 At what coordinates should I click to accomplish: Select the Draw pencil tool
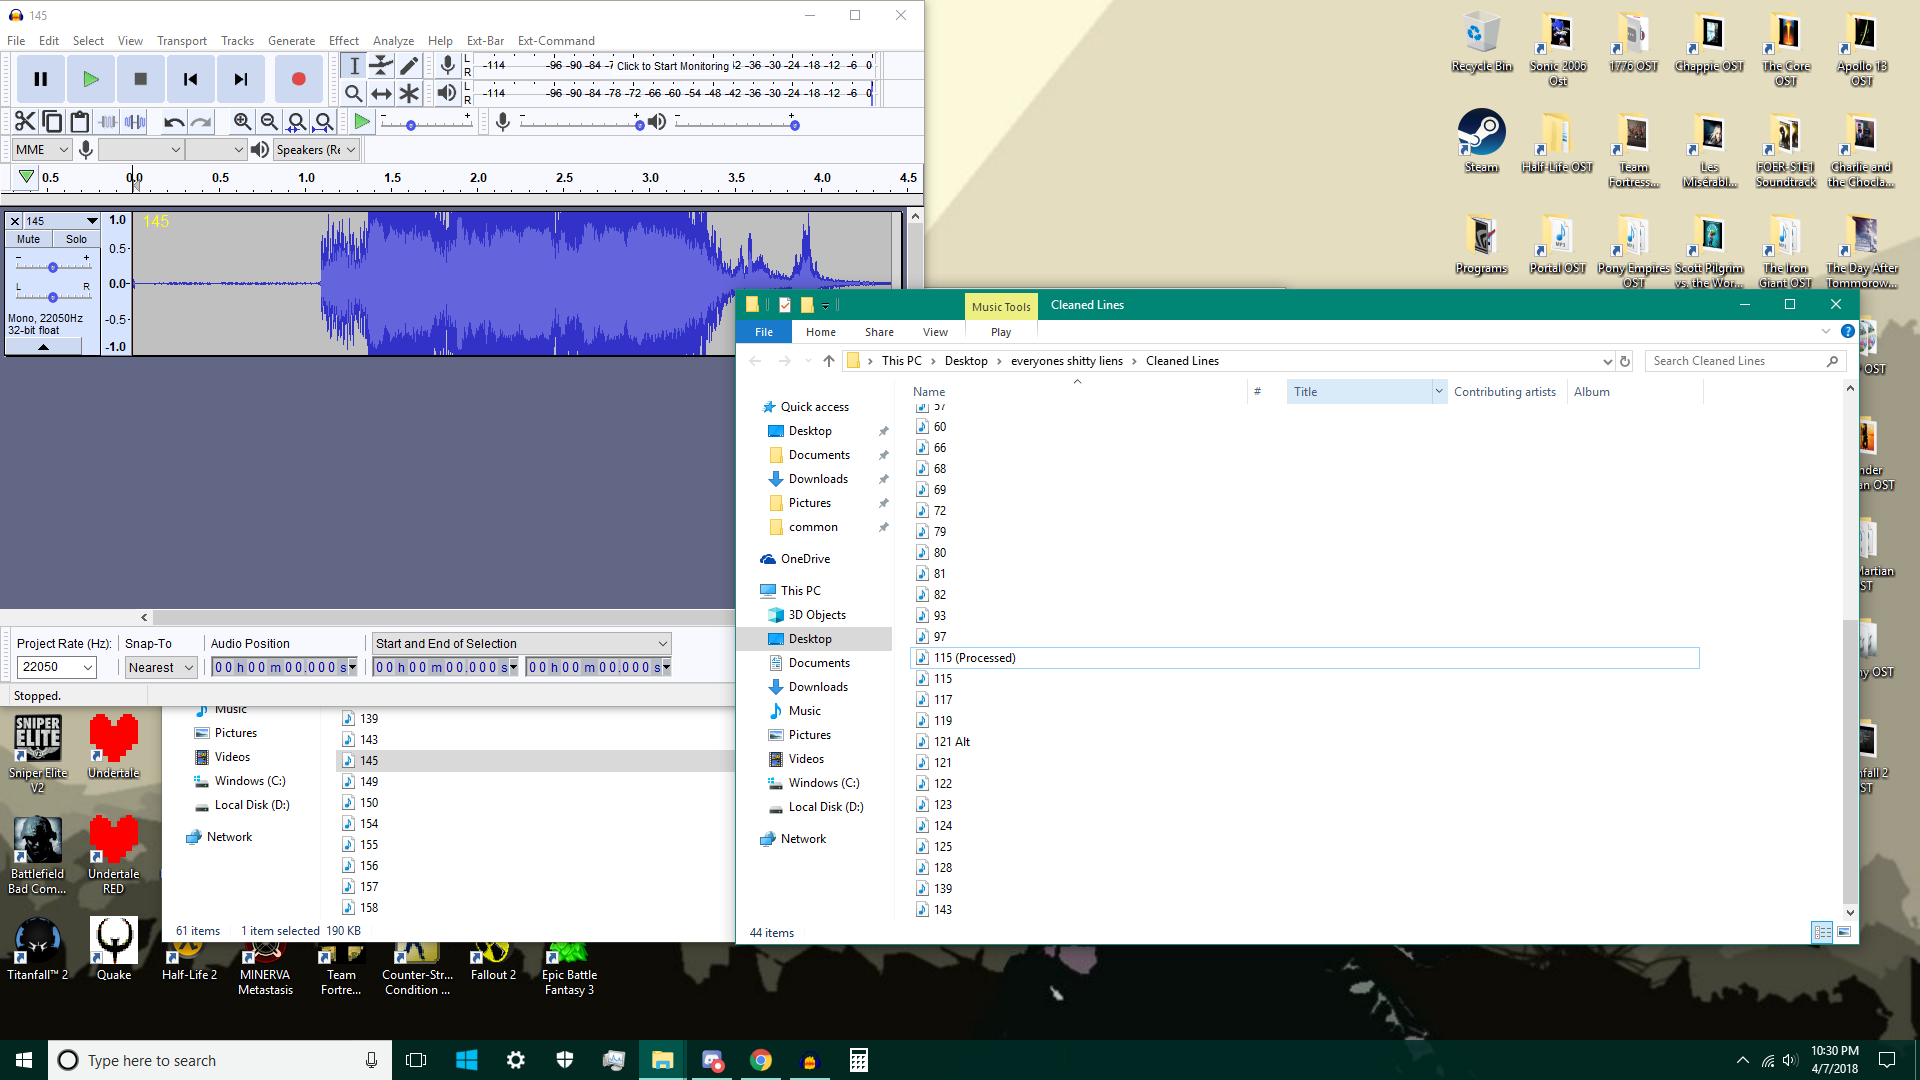(x=409, y=66)
